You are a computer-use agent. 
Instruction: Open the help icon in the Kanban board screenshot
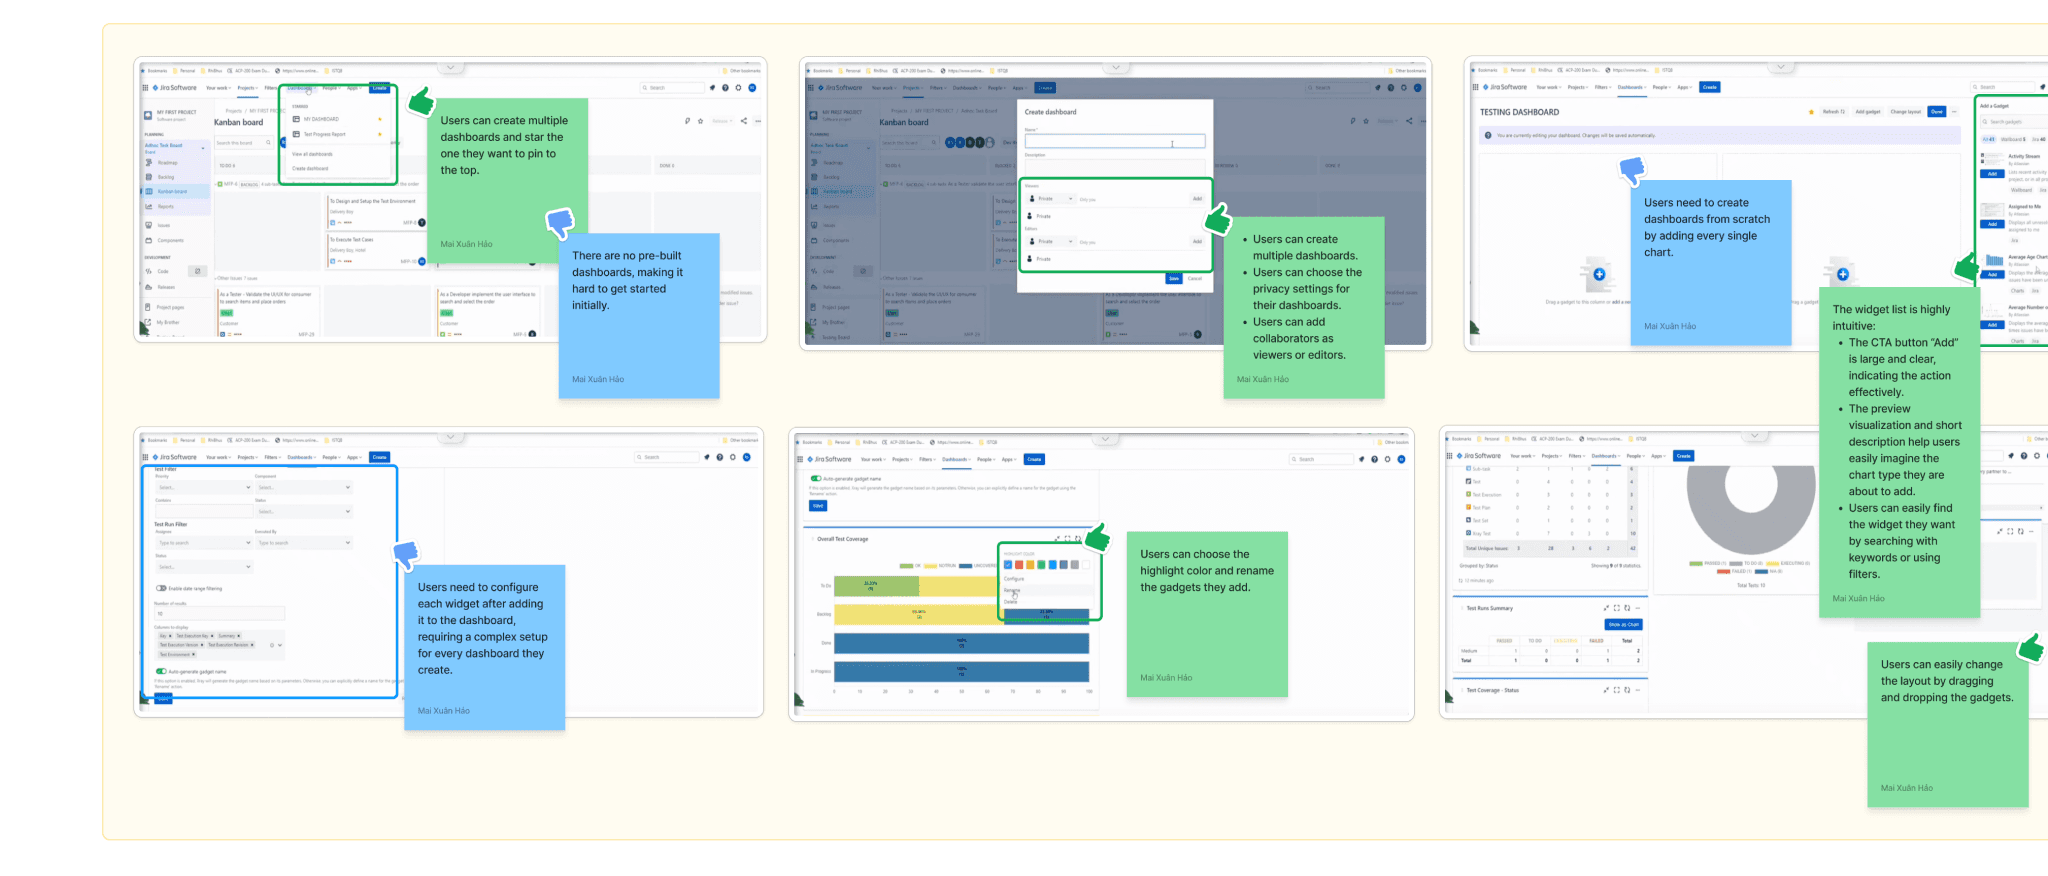(726, 88)
